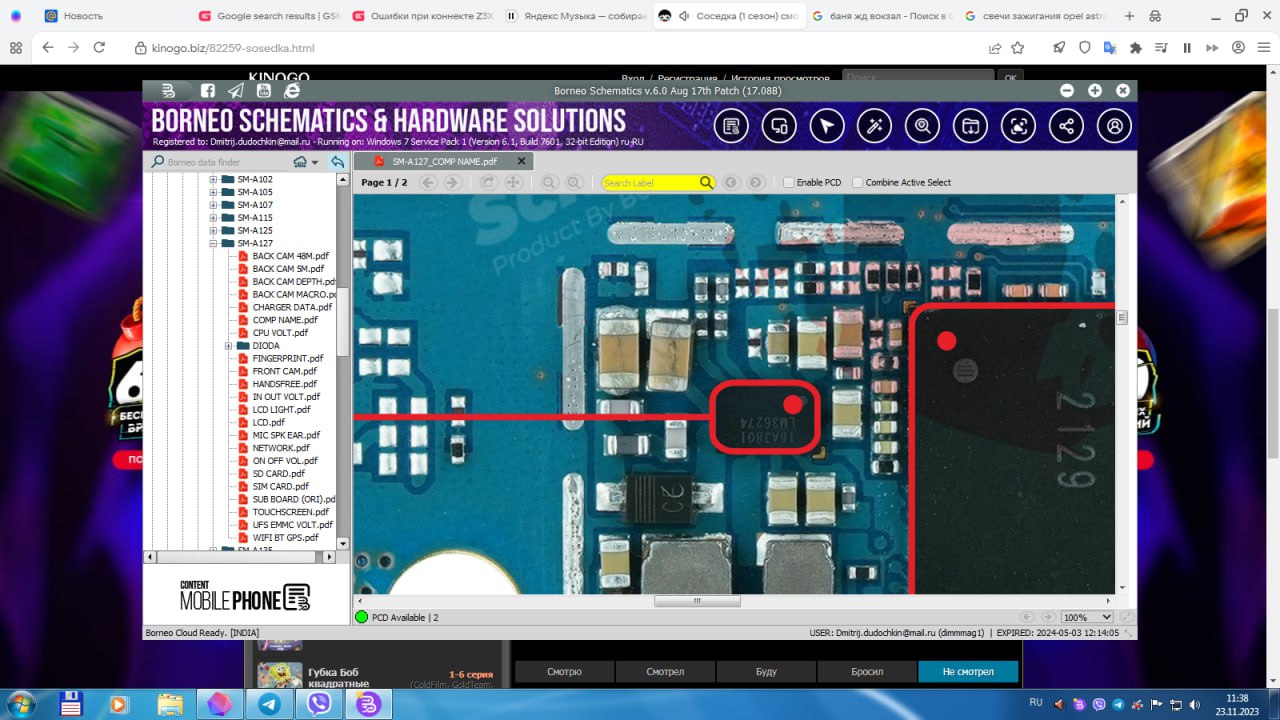Click the Telegram paper-plane icon in Borneo title bar
Image resolution: width=1280 pixels, height=720 pixels.
[x=235, y=90]
